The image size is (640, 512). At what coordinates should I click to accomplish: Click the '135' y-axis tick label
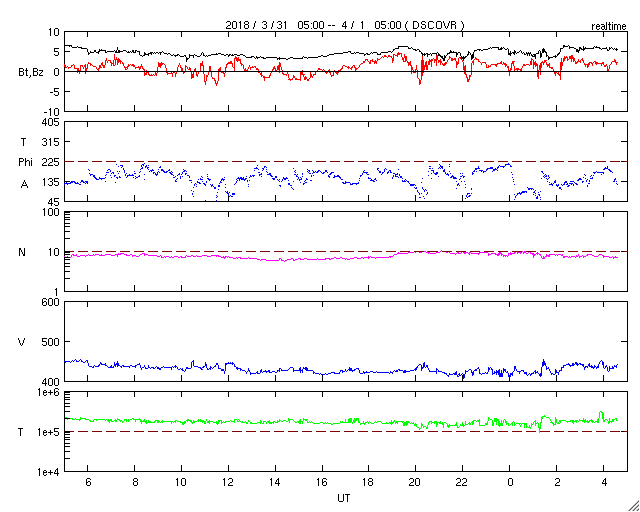pyautogui.click(x=51, y=182)
